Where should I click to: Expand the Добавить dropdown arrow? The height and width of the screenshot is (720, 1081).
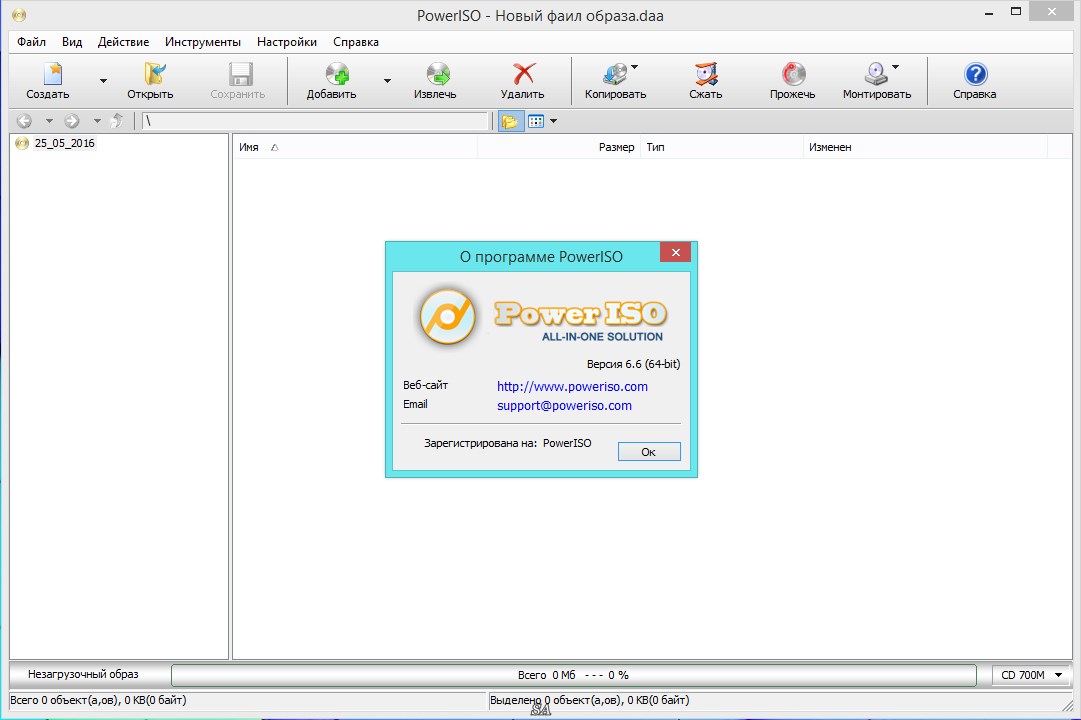click(387, 81)
